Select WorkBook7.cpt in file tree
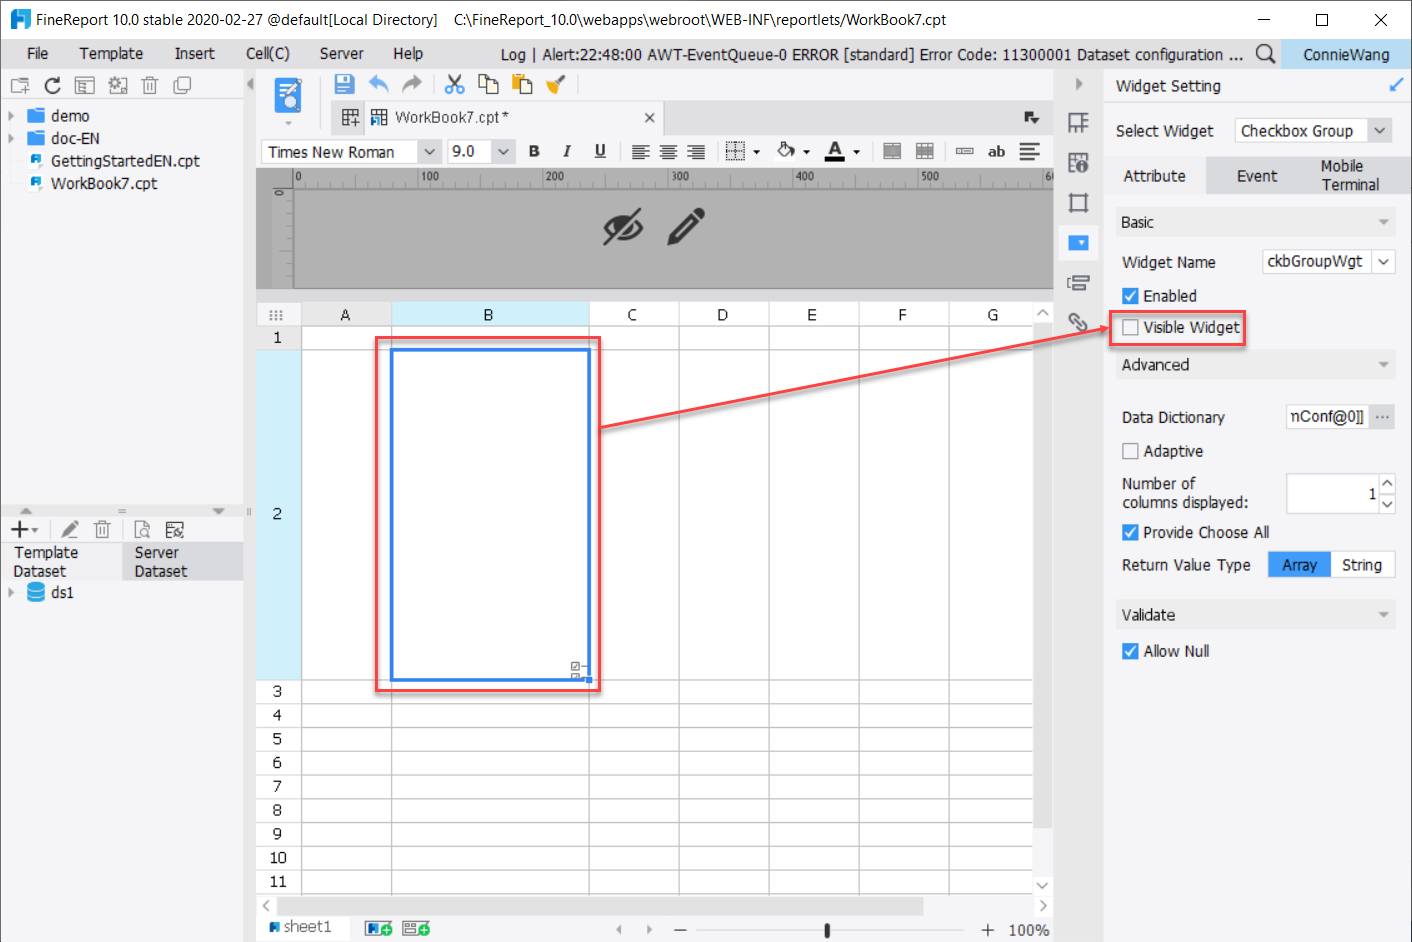The height and width of the screenshot is (942, 1412). coord(104,184)
